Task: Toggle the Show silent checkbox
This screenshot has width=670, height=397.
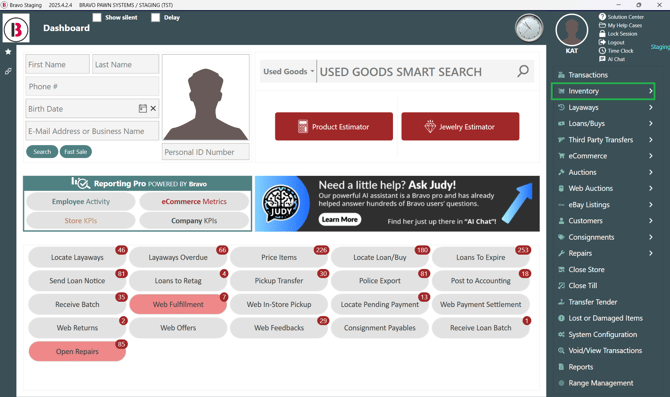Action: coord(97,18)
